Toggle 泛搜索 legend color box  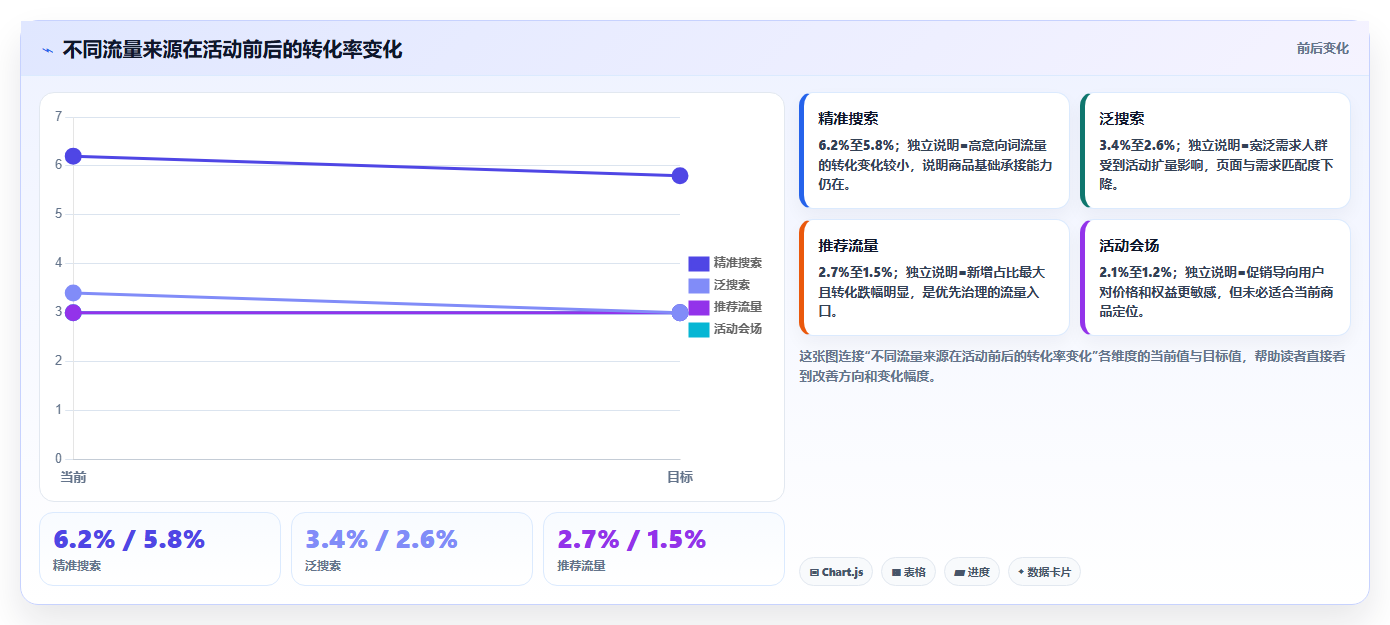coord(698,285)
